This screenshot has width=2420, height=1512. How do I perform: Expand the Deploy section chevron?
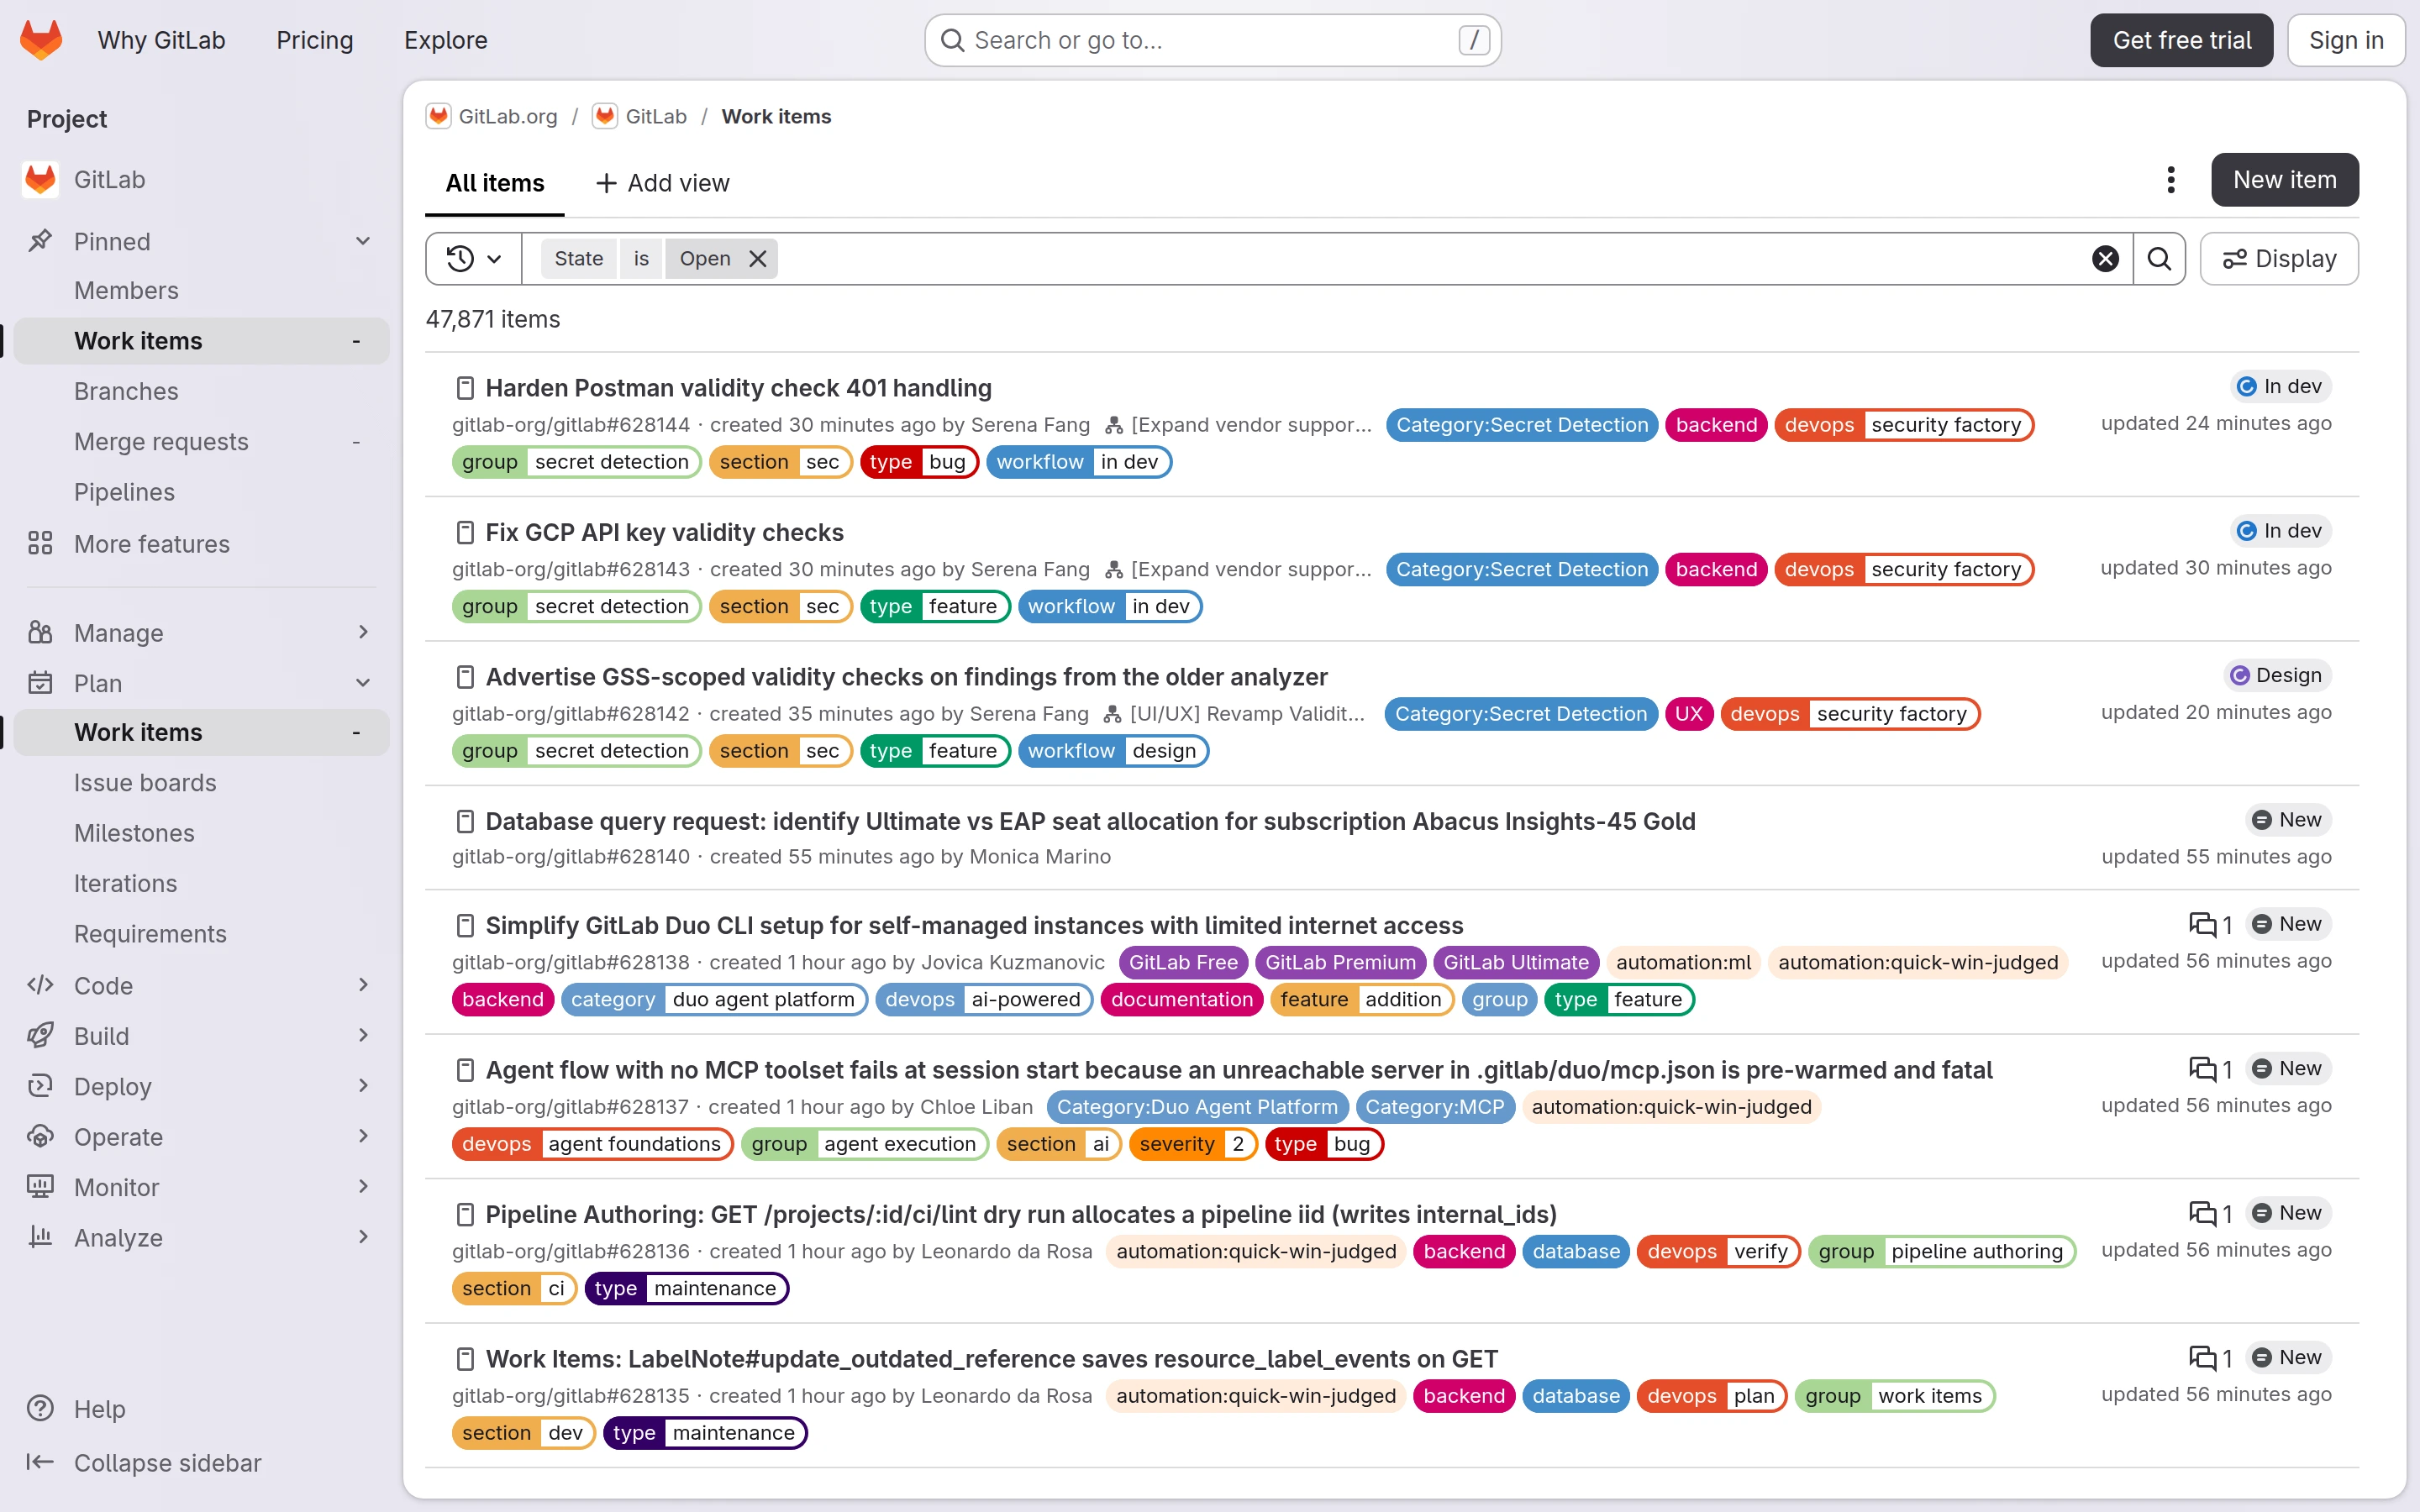[x=363, y=1086]
